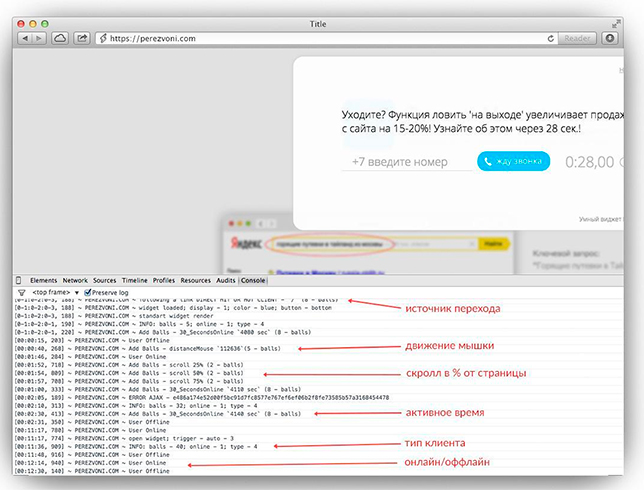Select the Resources tab
This screenshot has width=644, height=490.
[196, 281]
